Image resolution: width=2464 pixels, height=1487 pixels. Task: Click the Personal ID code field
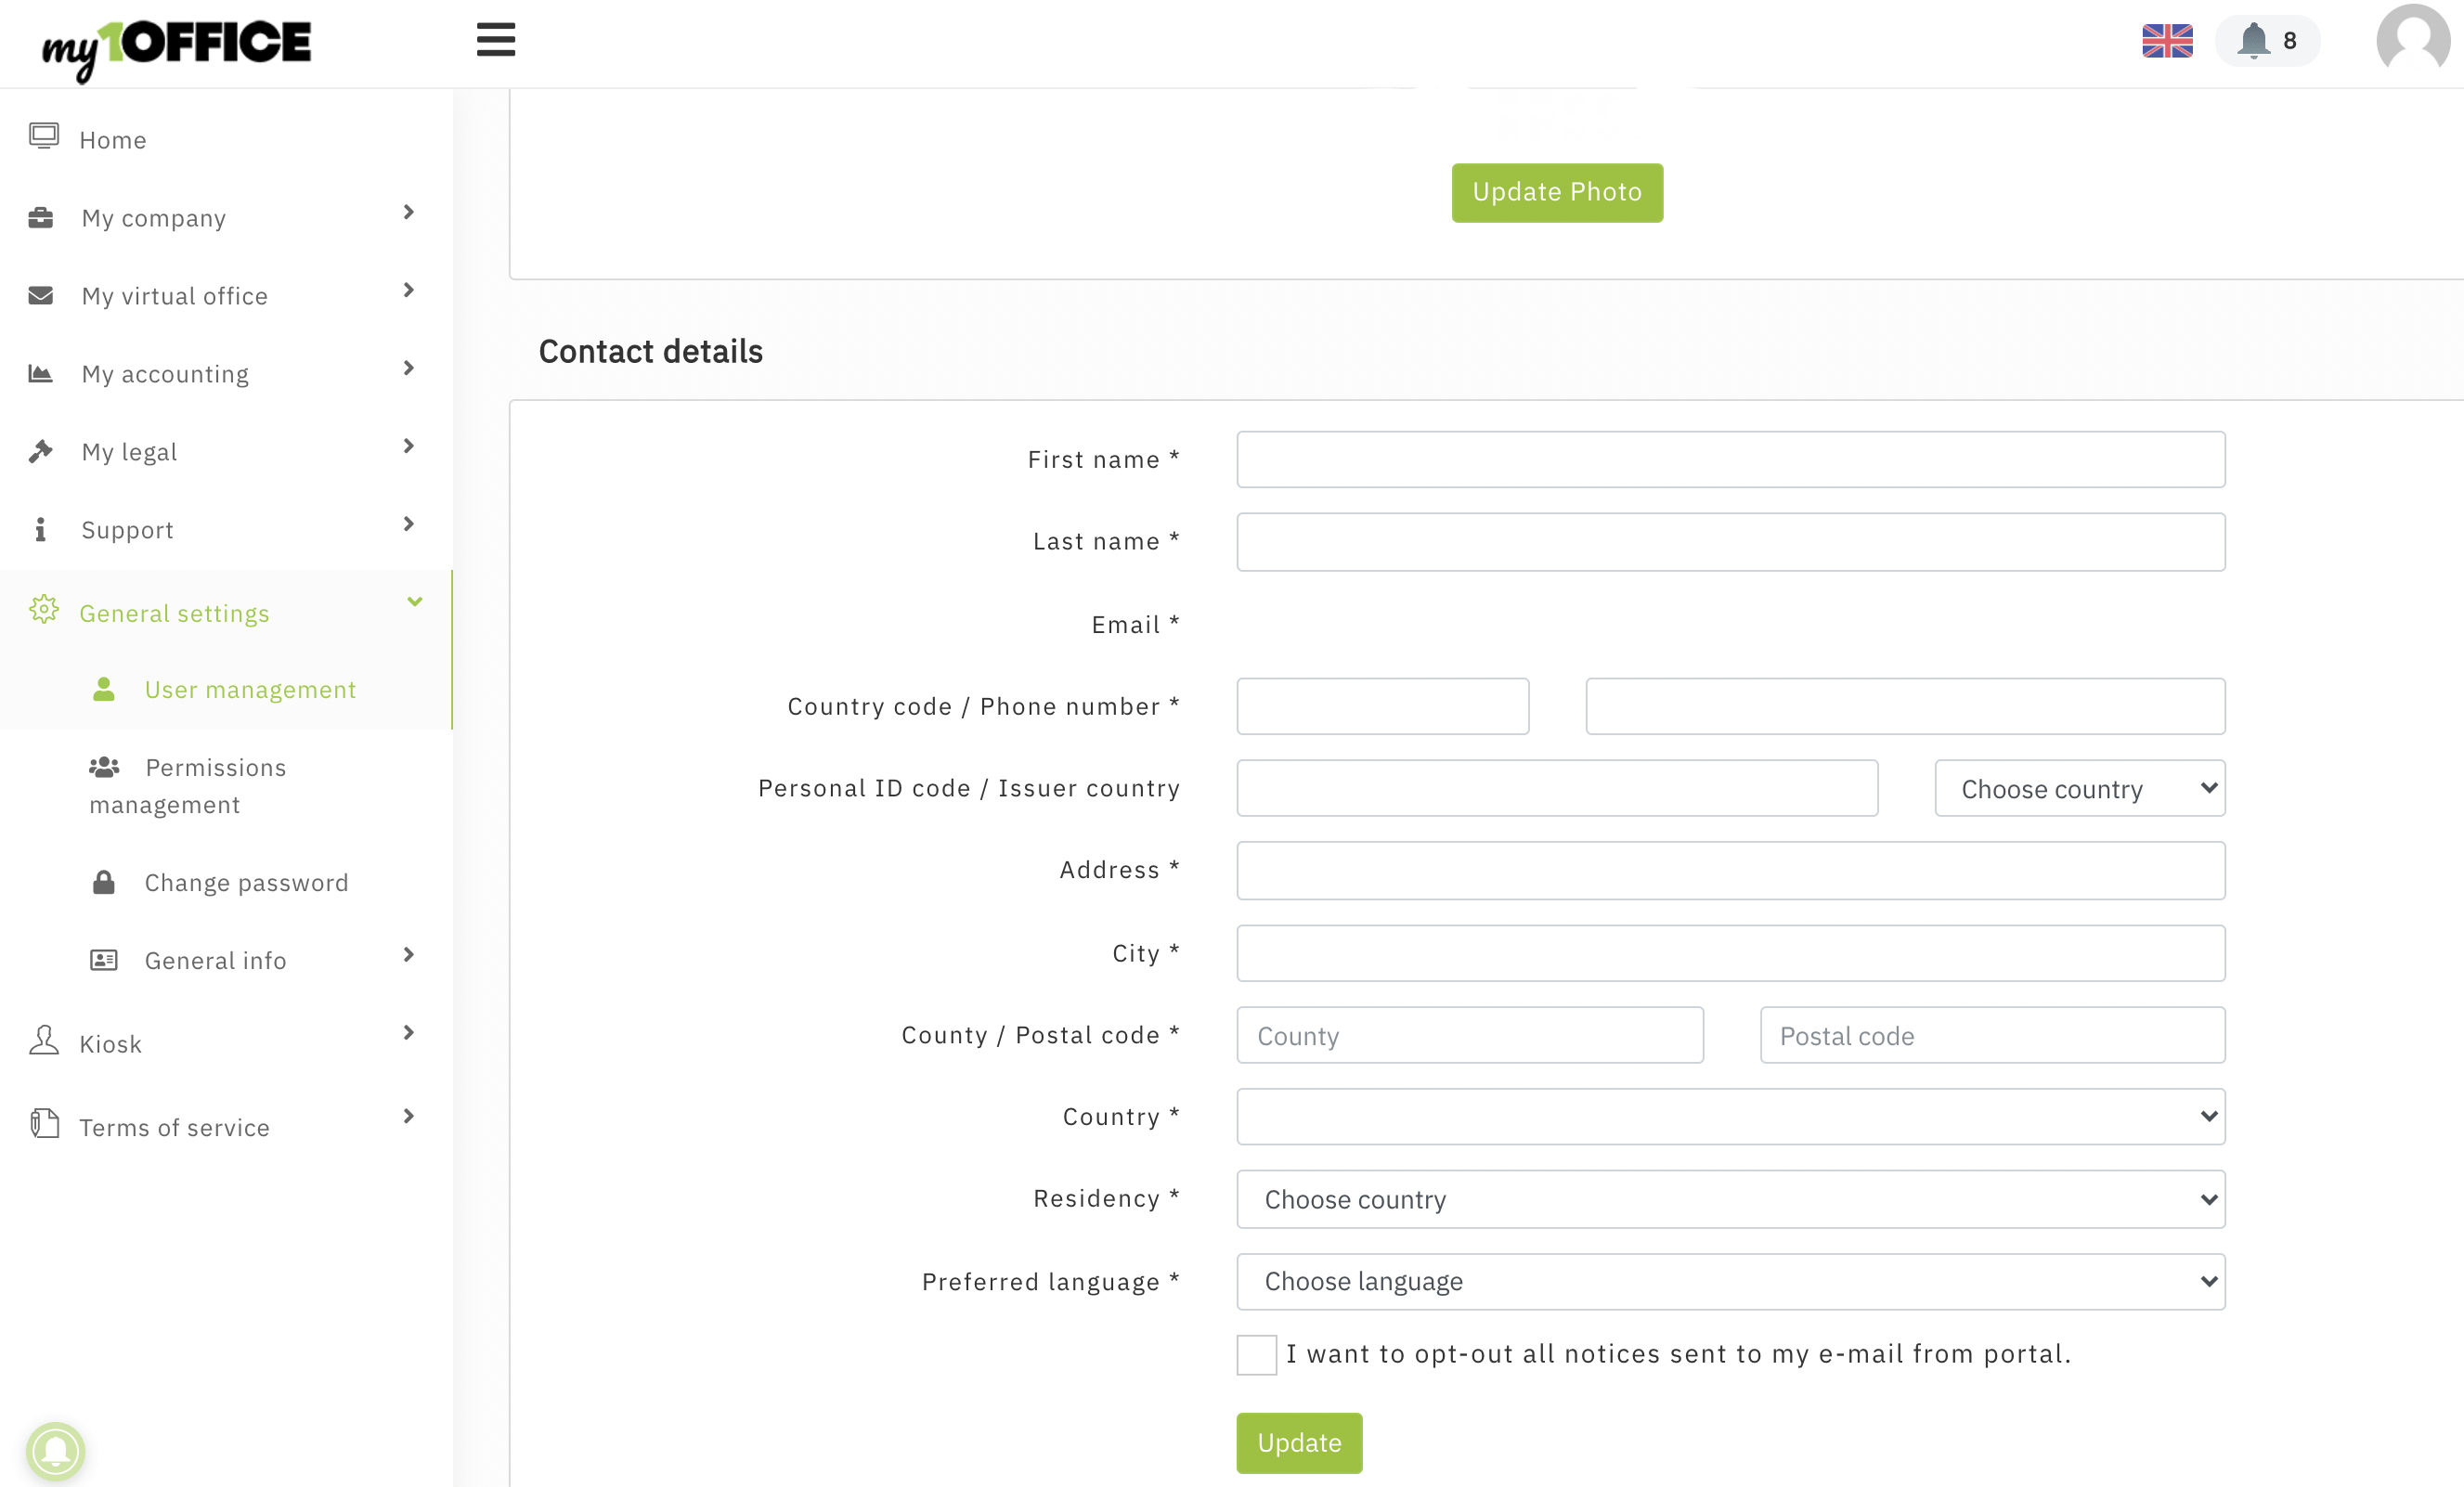click(x=1557, y=789)
